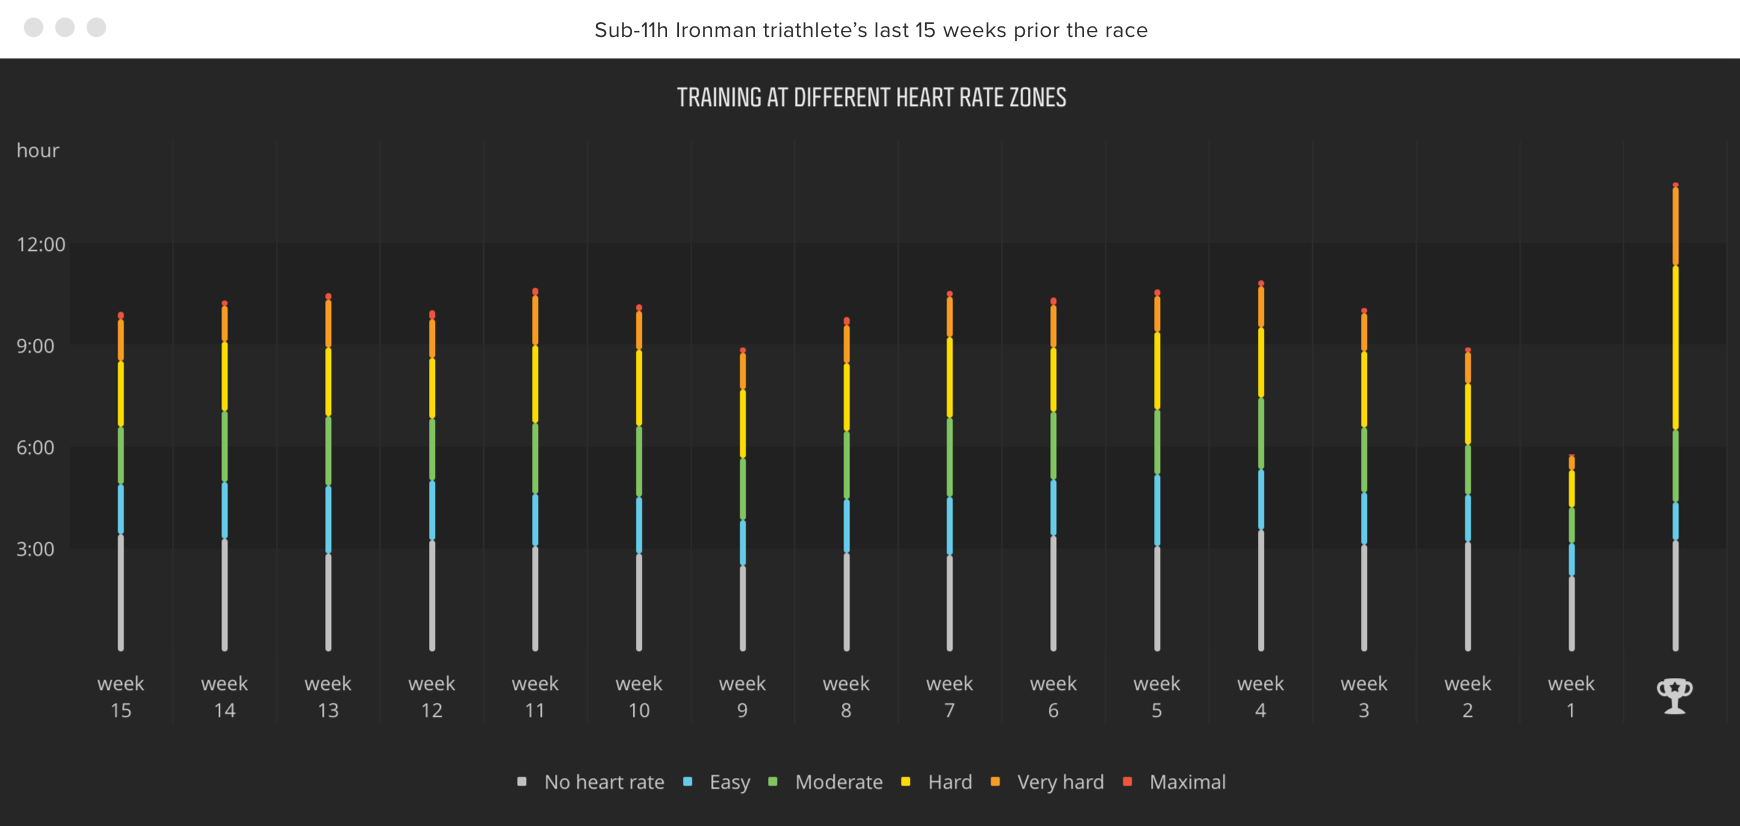This screenshot has height=826, width=1740.
Task: Click the 6:00 y-axis label
Action: coord(35,447)
